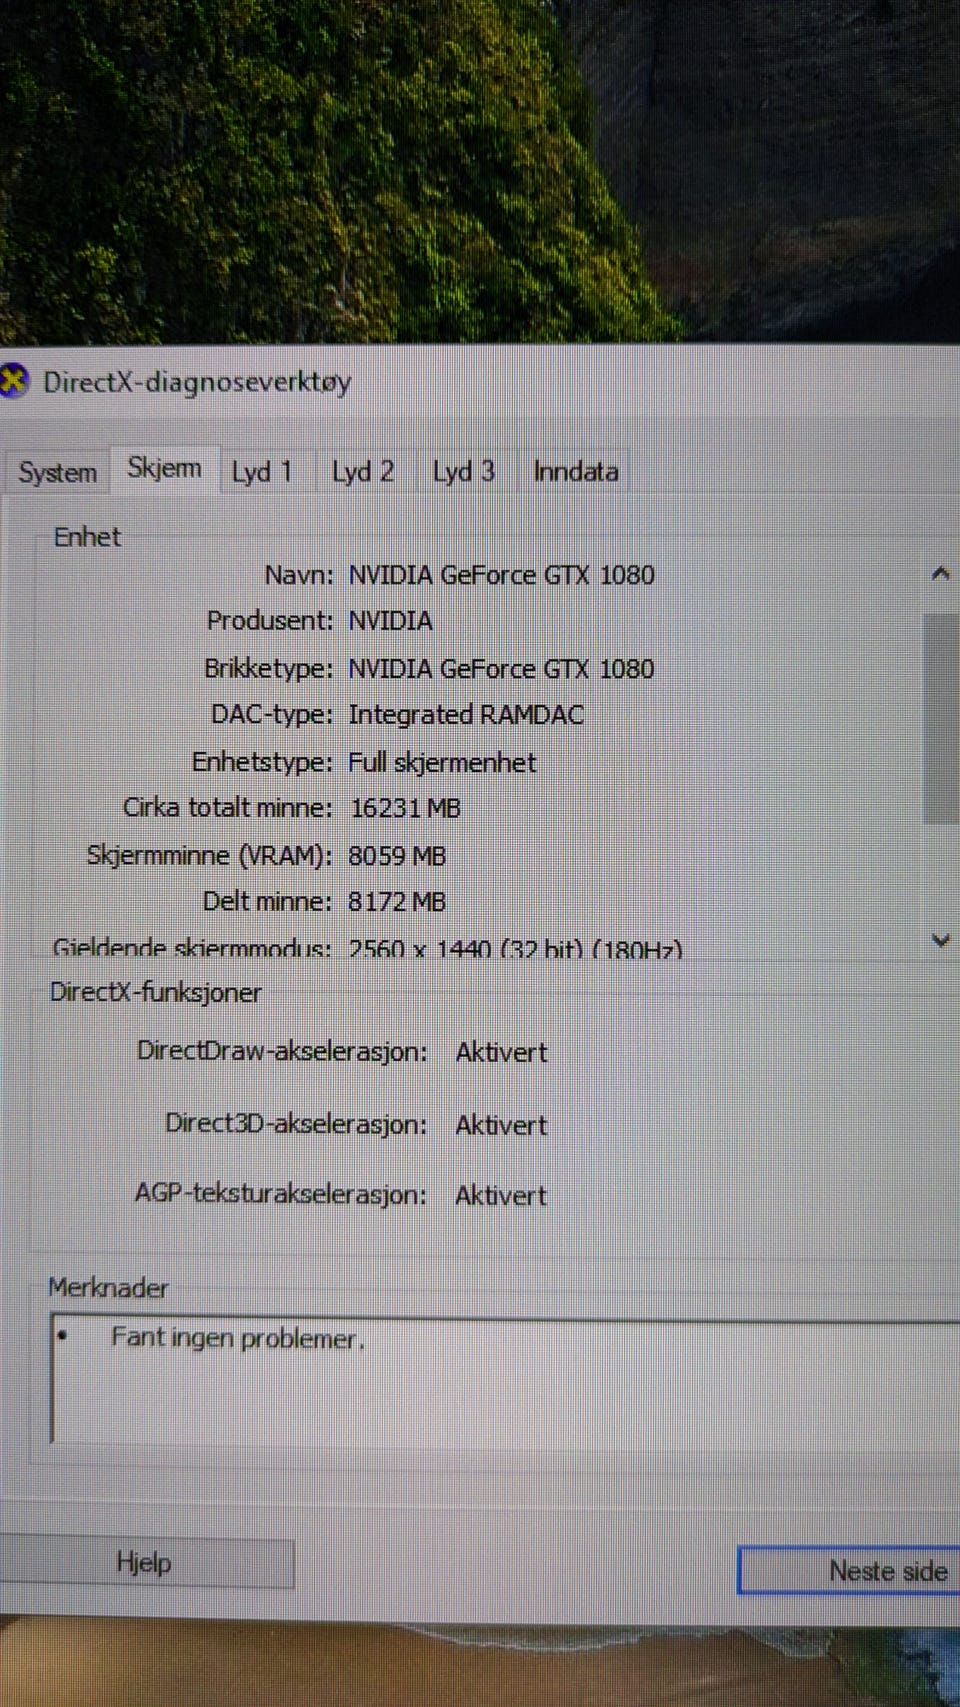The width and height of the screenshot is (960, 1707).
Task: Open the Lyd 3 tab
Action: (x=463, y=471)
